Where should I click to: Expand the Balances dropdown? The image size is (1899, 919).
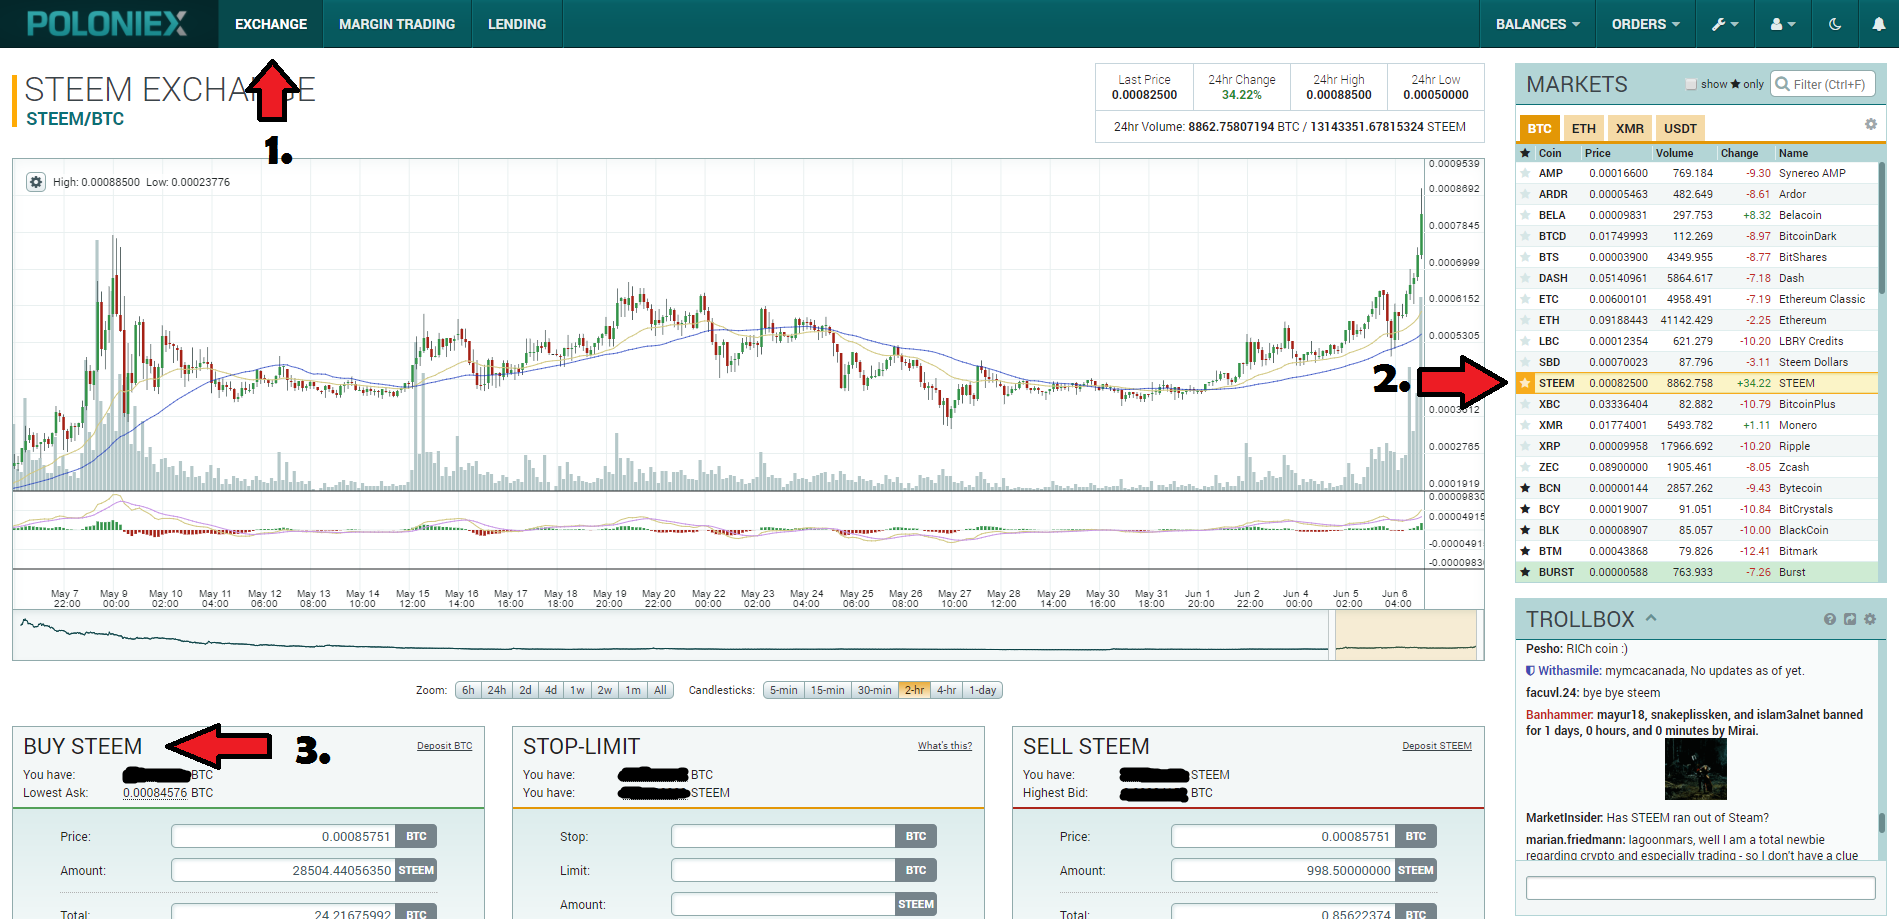click(x=1537, y=24)
